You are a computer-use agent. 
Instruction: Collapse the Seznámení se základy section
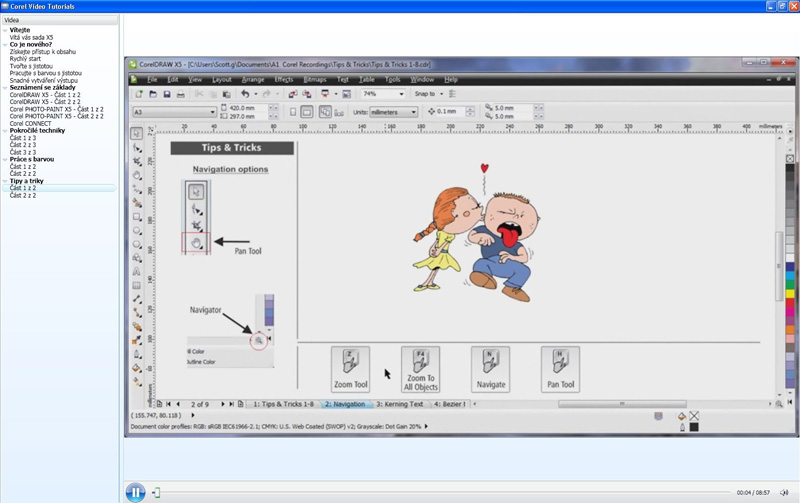click(5, 87)
